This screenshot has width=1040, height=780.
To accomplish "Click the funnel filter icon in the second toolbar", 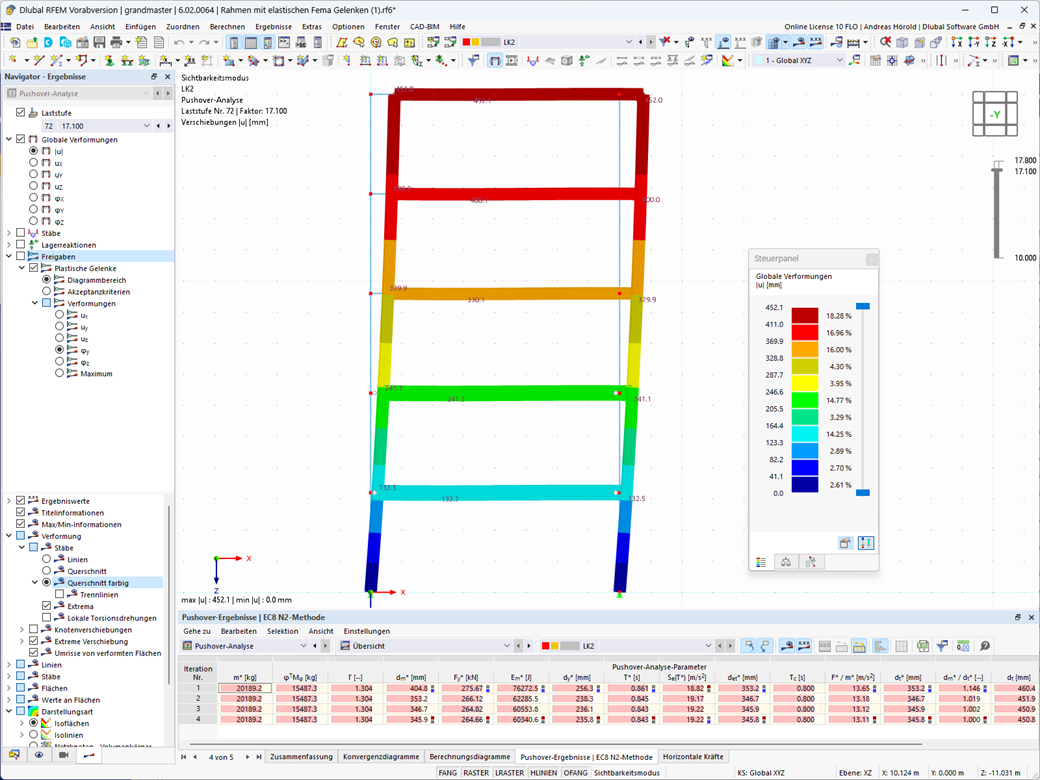I will tap(474, 60).
